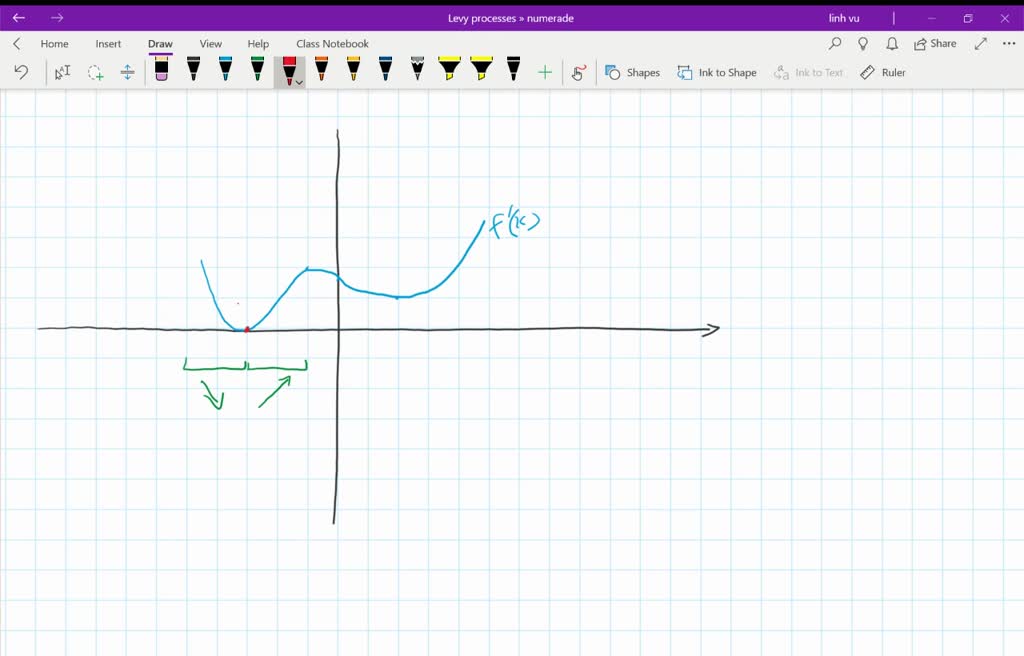Open the Search with the magnifier icon
The width and height of the screenshot is (1024, 656).
835,43
